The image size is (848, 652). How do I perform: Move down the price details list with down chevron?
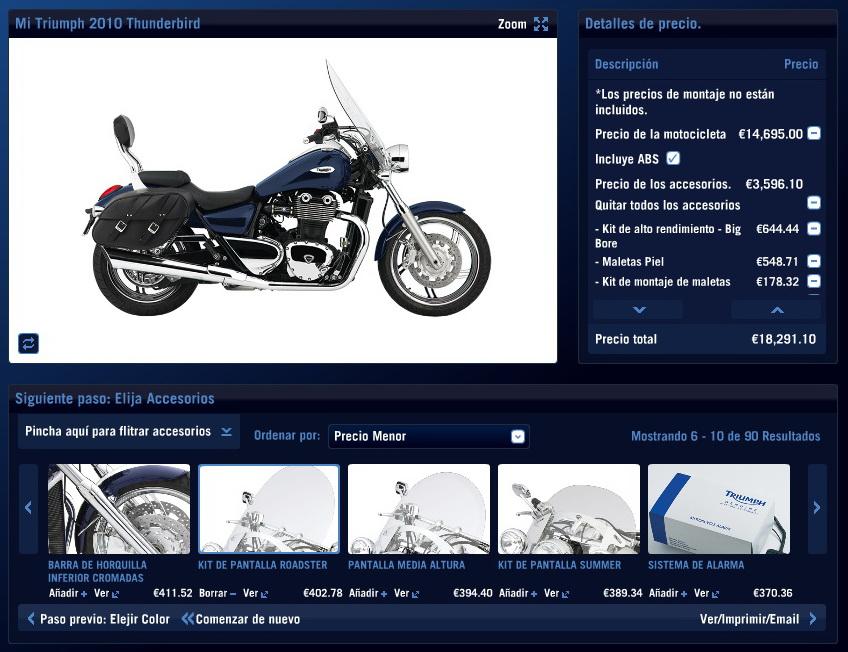point(639,310)
